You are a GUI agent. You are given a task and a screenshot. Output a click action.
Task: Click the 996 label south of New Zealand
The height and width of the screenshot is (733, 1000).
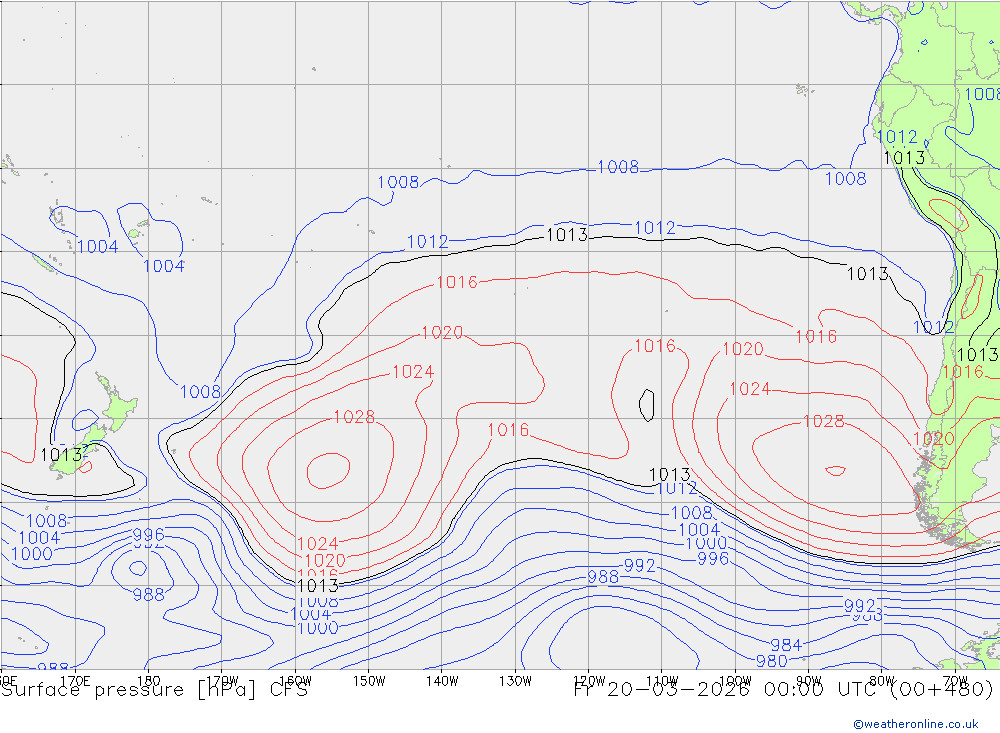149,535
